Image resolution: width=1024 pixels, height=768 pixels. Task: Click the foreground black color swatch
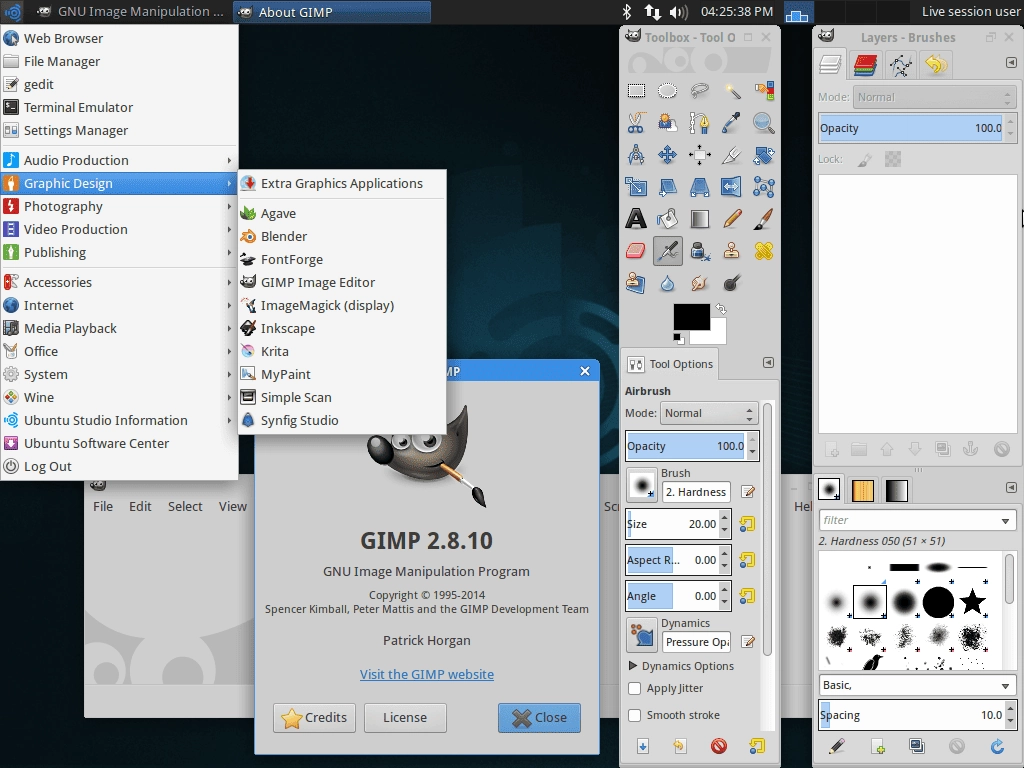[x=691, y=317]
